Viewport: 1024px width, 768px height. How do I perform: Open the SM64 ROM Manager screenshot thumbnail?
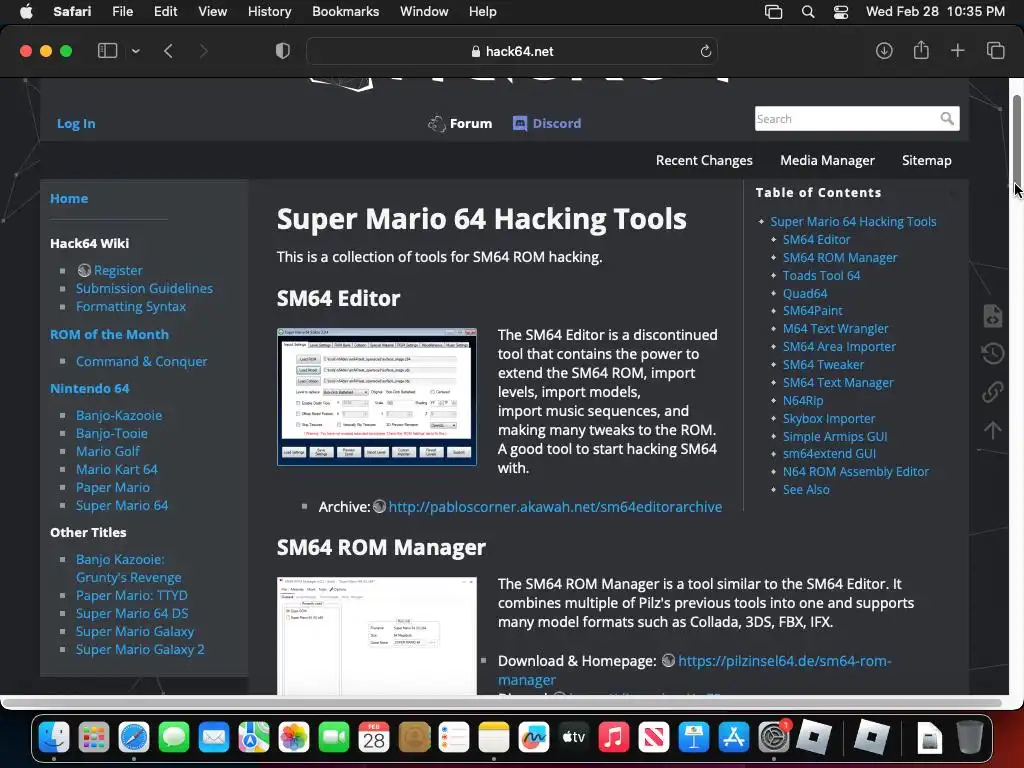point(377,635)
